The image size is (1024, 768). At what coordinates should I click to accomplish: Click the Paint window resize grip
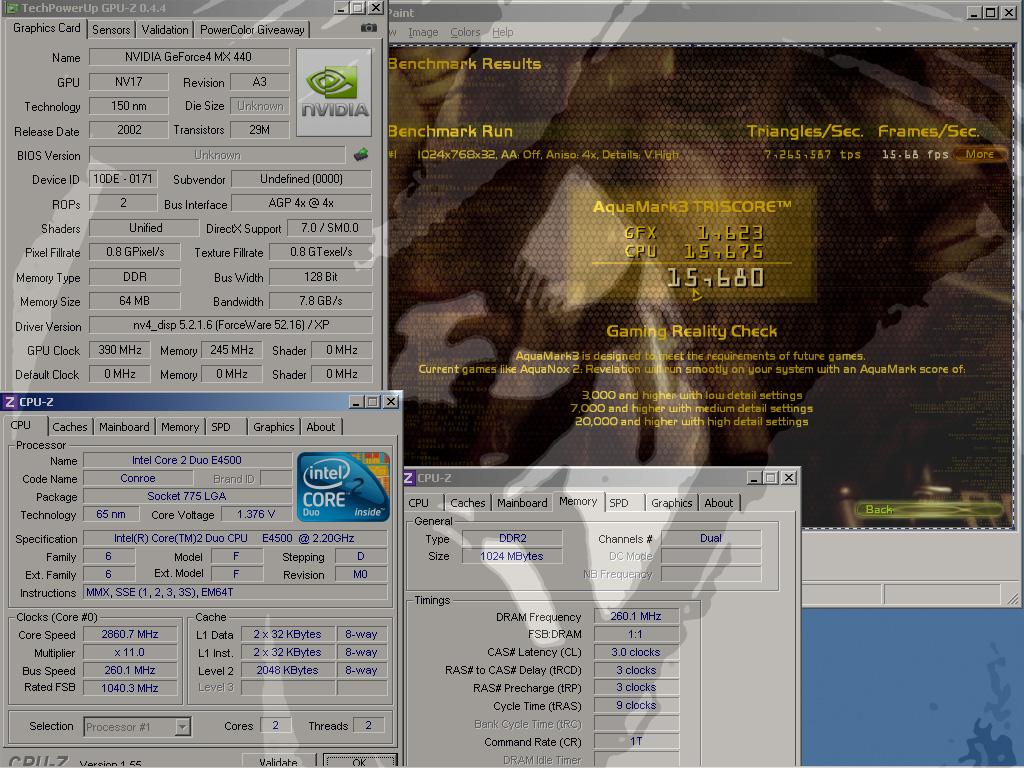tap(1012, 598)
